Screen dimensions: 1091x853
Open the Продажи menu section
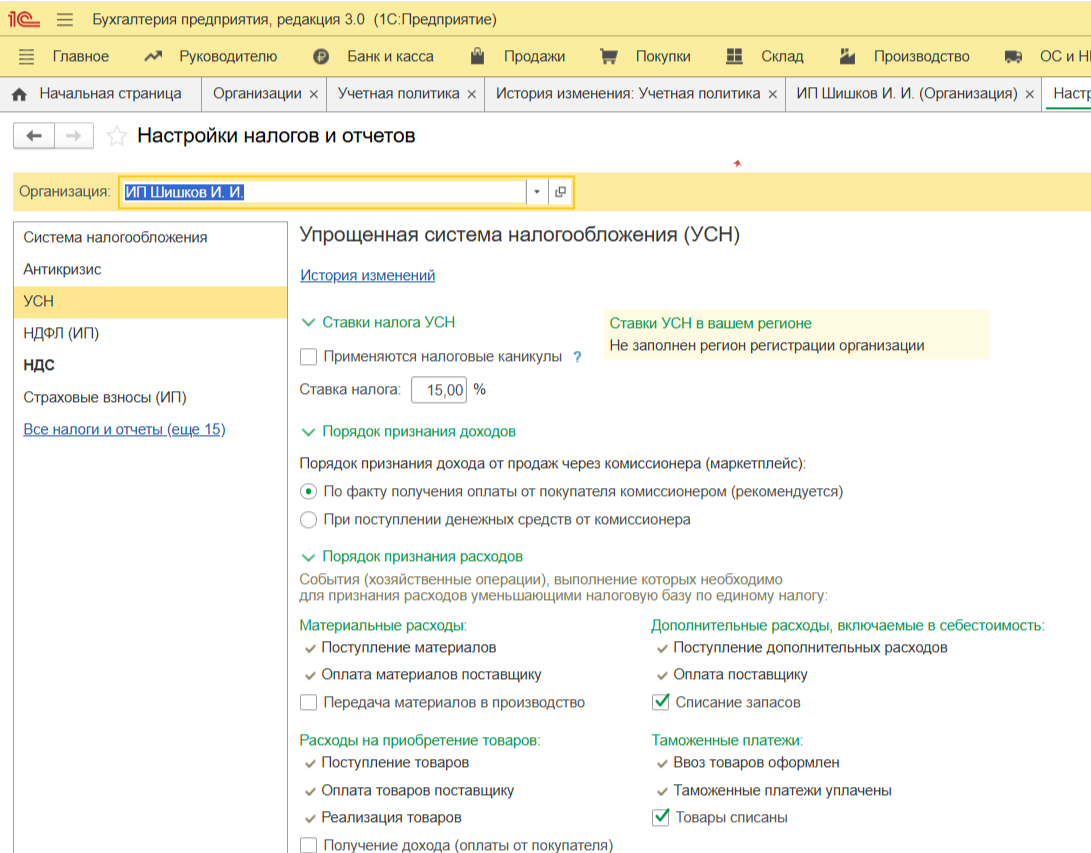coord(534,56)
